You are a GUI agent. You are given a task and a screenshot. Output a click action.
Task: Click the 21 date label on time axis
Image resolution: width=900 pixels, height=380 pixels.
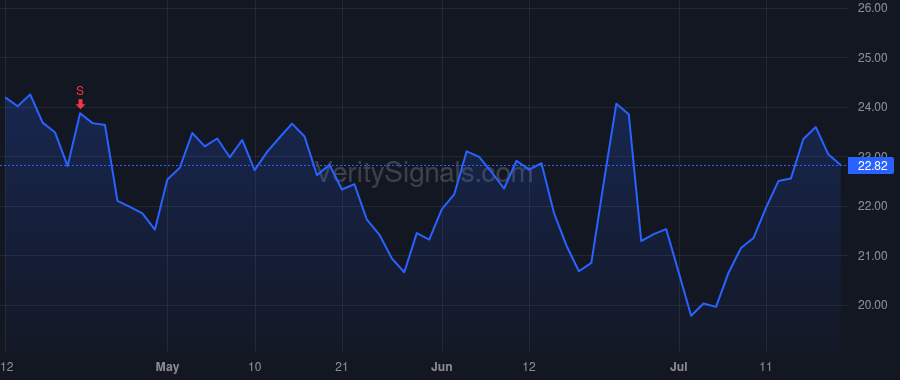click(x=342, y=367)
